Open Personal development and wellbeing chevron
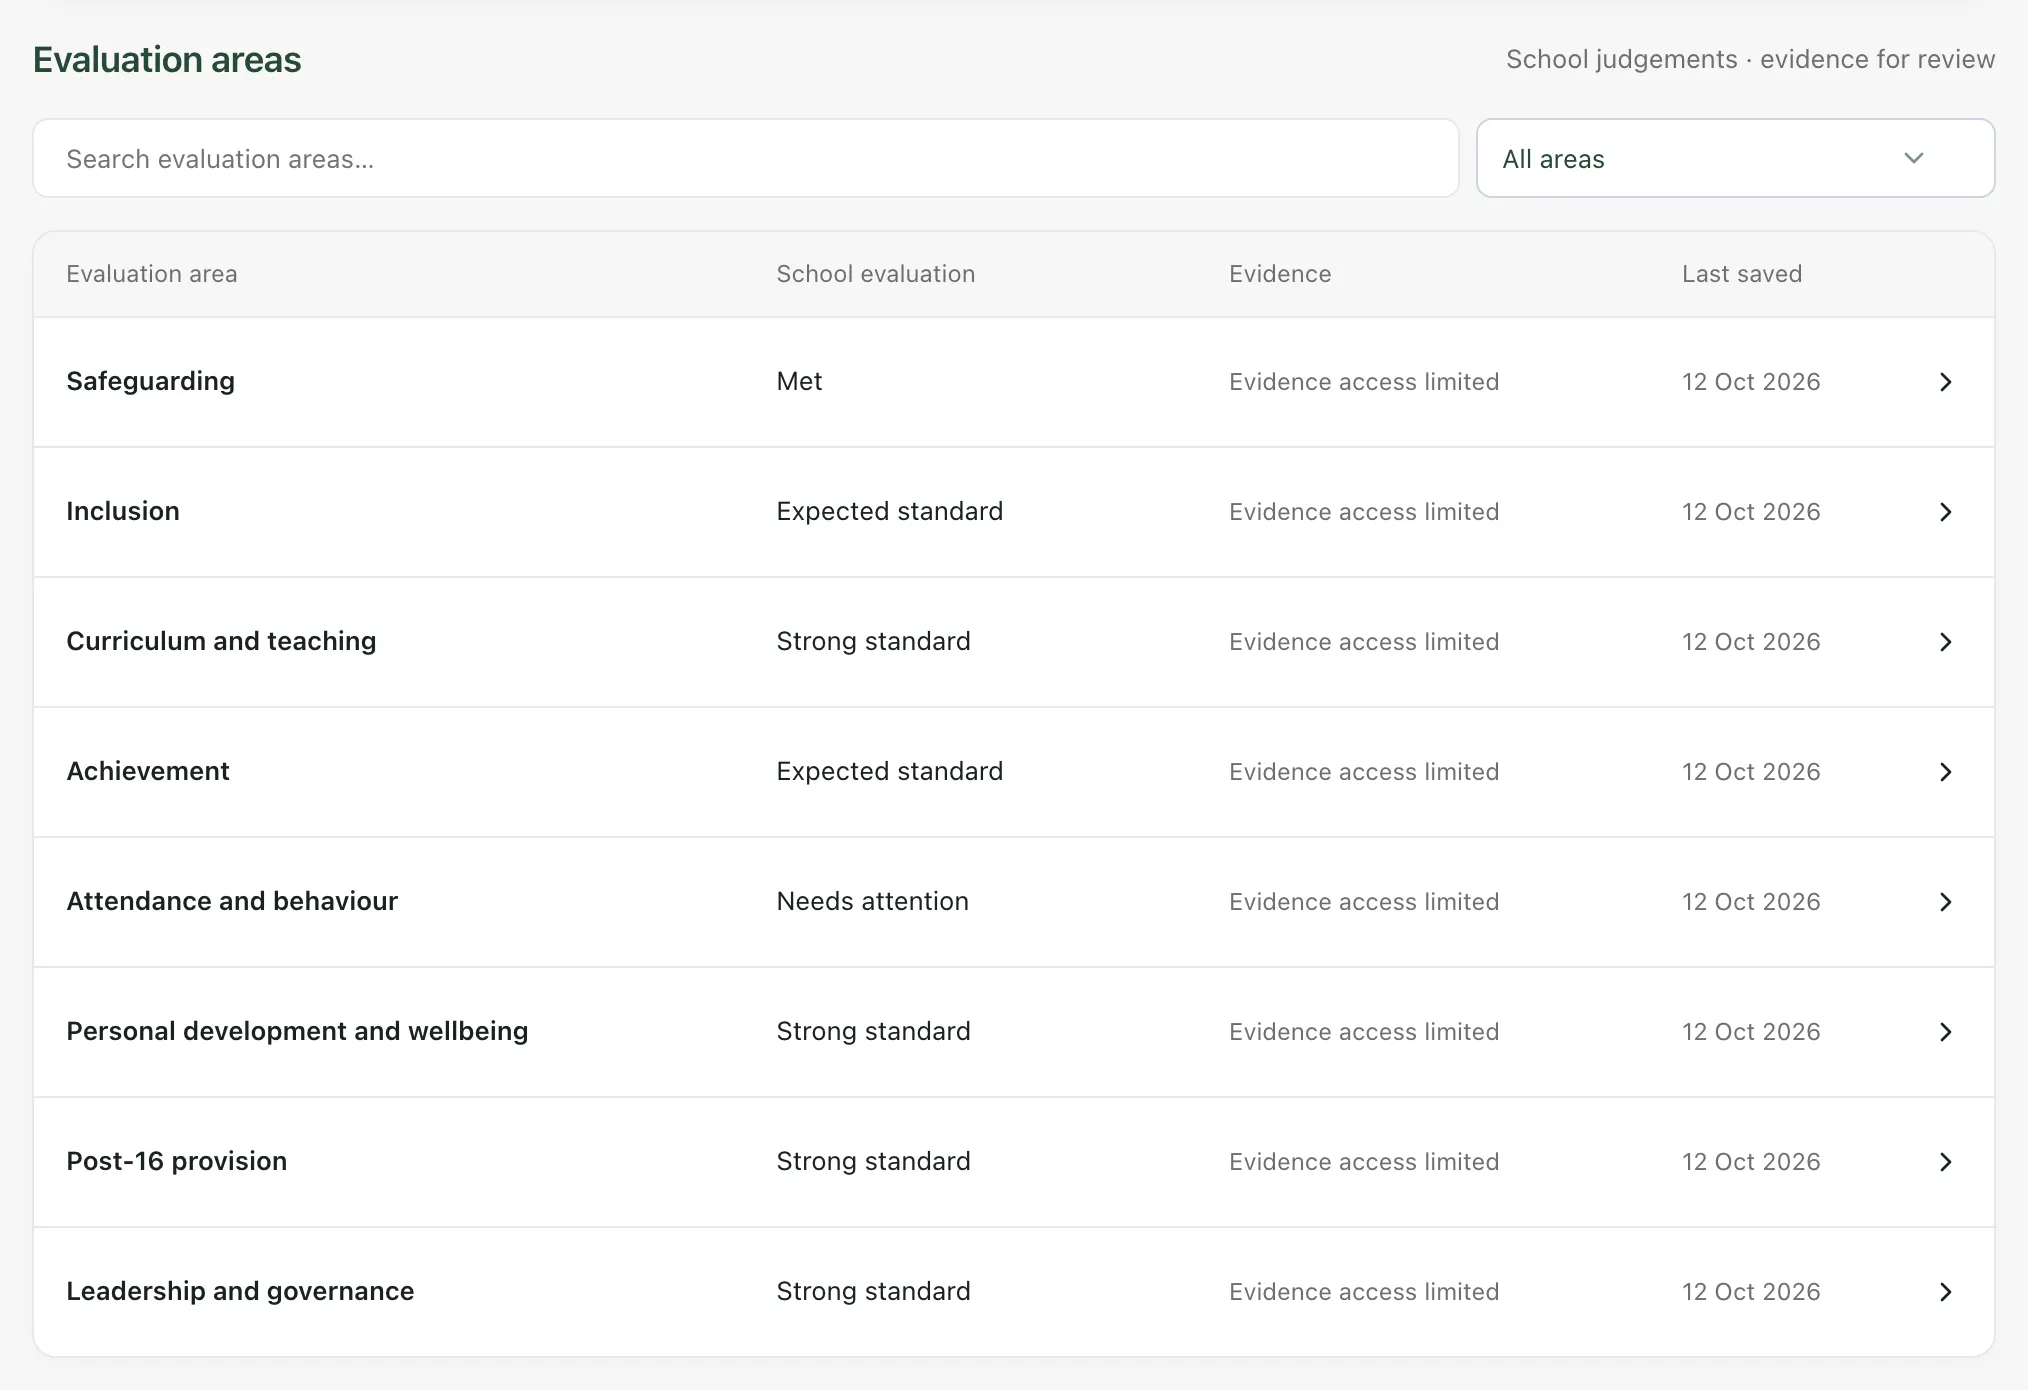The height and width of the screenshot is (1390, 2028). point(1945,1032)
